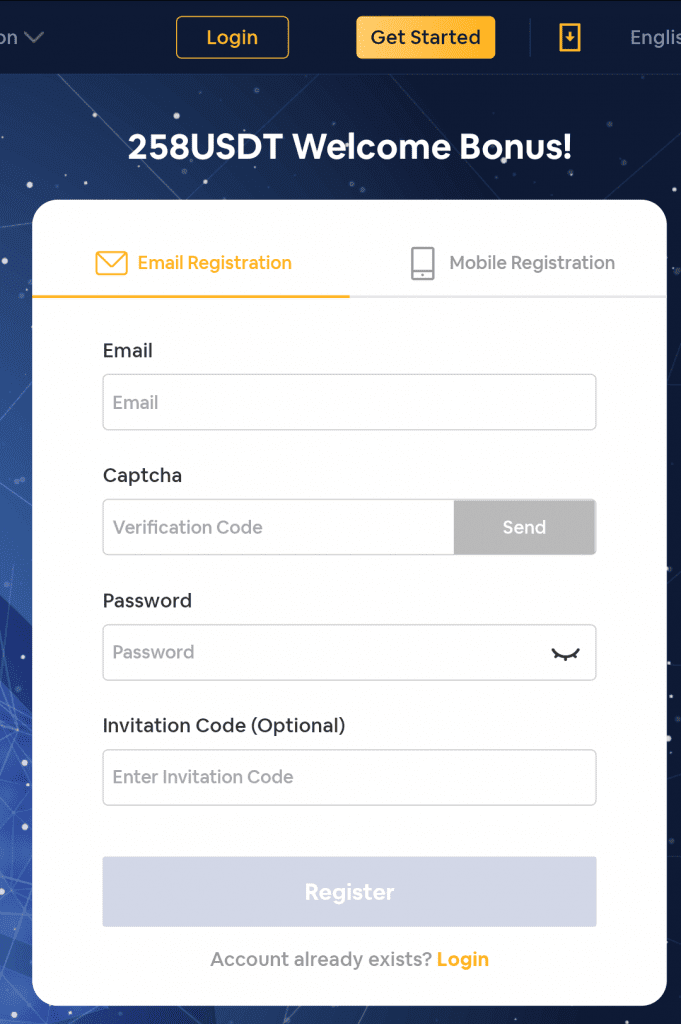Select the Password input field
This screenshot has width=681, height=1024.
coord(320,652)
